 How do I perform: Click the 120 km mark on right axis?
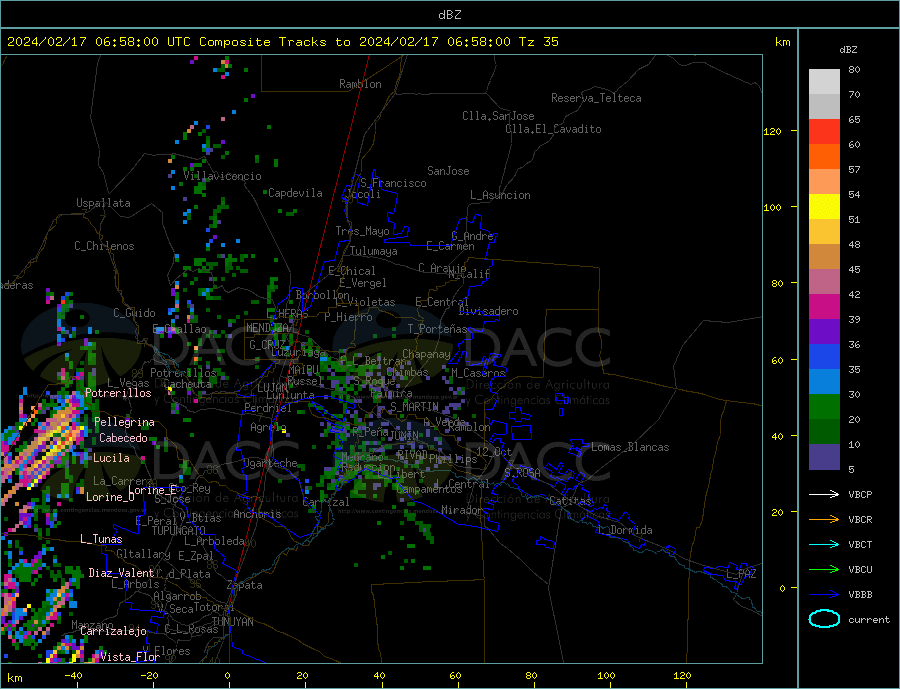pyautogui.click(x=773, y=131)
